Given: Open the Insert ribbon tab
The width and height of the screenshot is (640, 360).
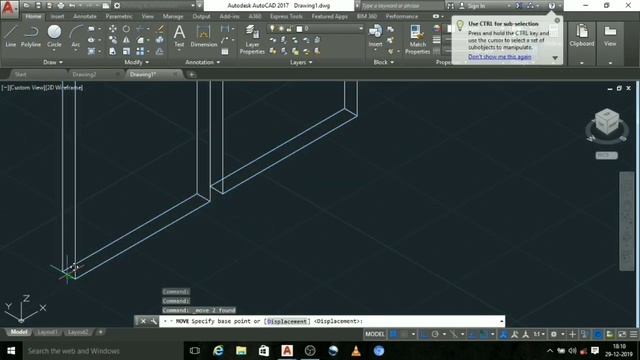Looking at the screenshot, I should pos(57,16).
